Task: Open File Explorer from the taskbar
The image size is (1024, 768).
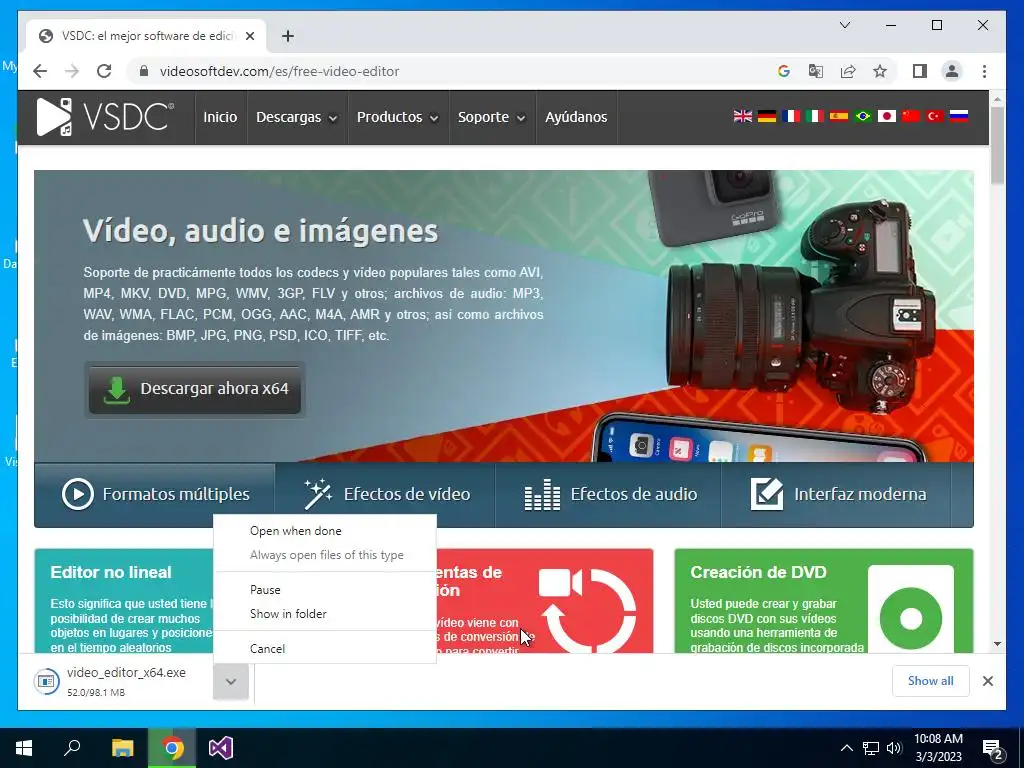Action: 122,748
